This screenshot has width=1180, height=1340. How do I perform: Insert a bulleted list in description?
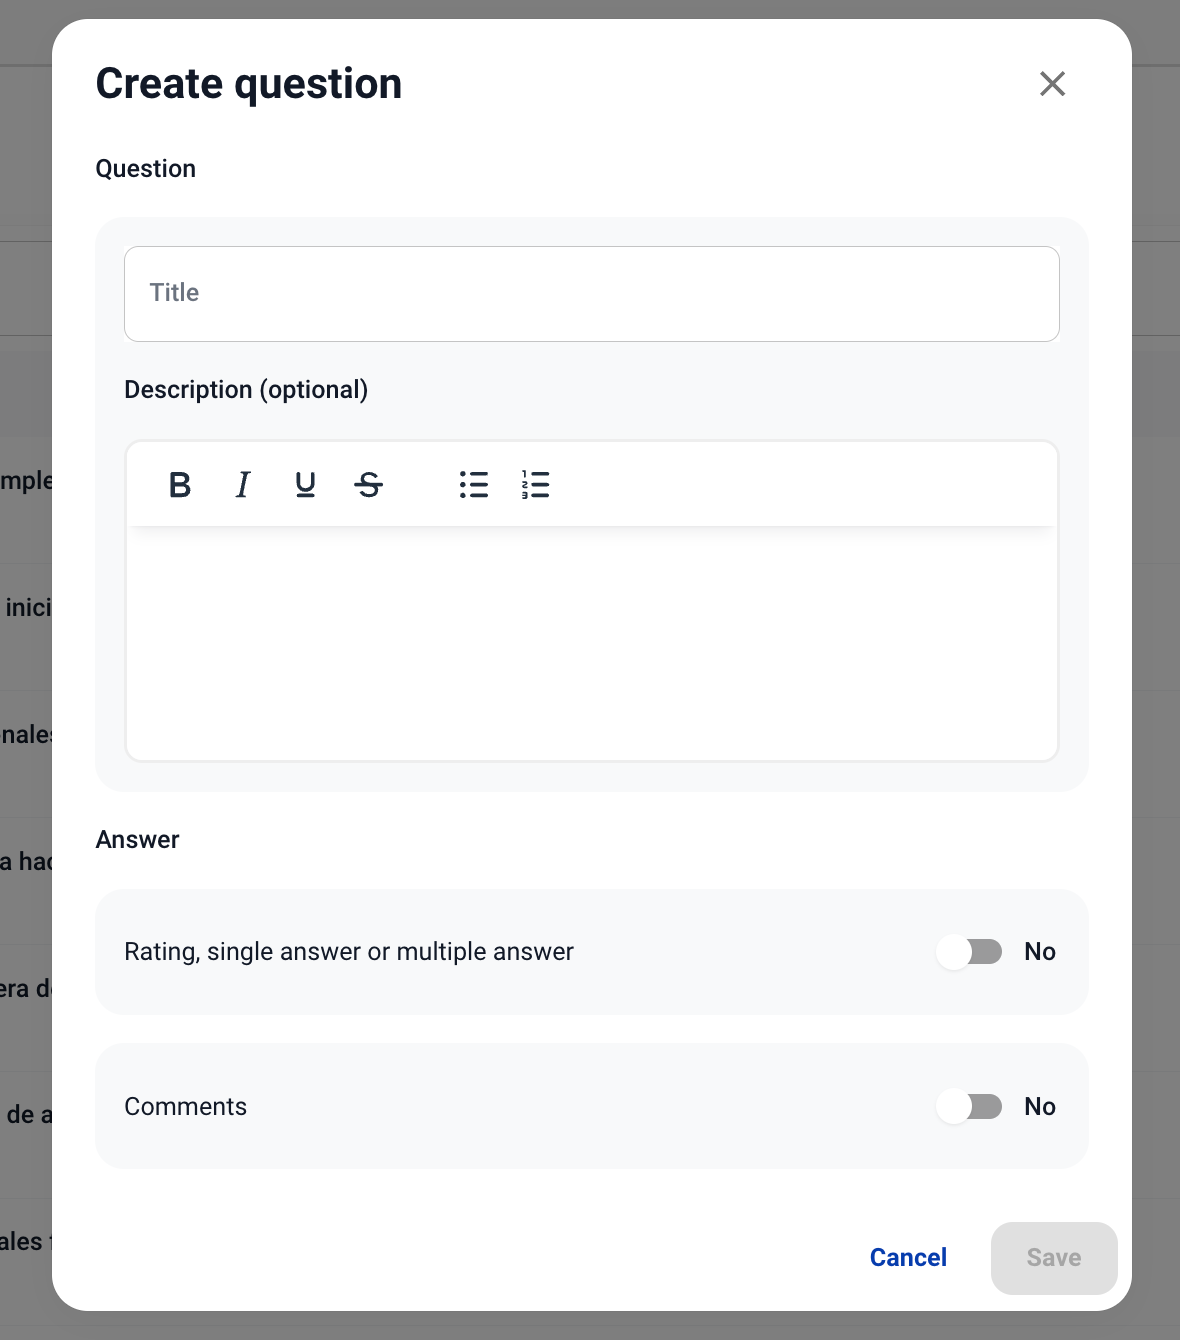coord(474,485)
